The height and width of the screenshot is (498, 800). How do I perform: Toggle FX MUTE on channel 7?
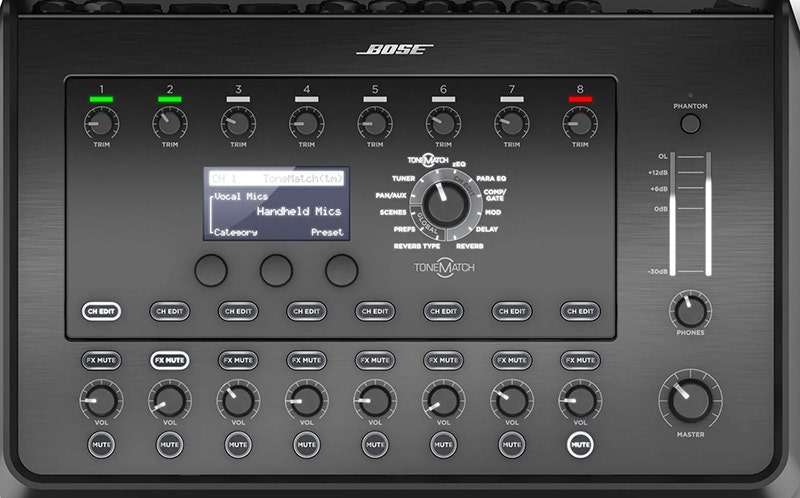click(512, 360)
